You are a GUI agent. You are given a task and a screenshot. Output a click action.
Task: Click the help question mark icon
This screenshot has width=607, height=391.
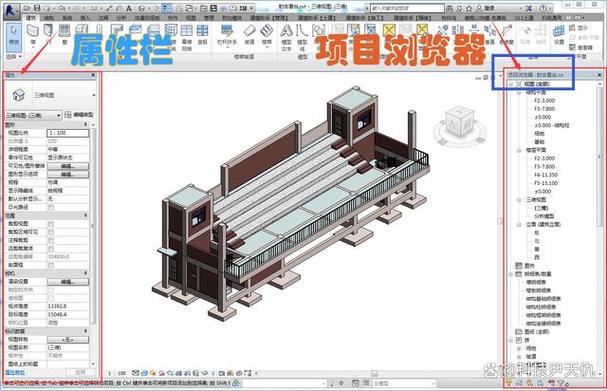point(542,8)
